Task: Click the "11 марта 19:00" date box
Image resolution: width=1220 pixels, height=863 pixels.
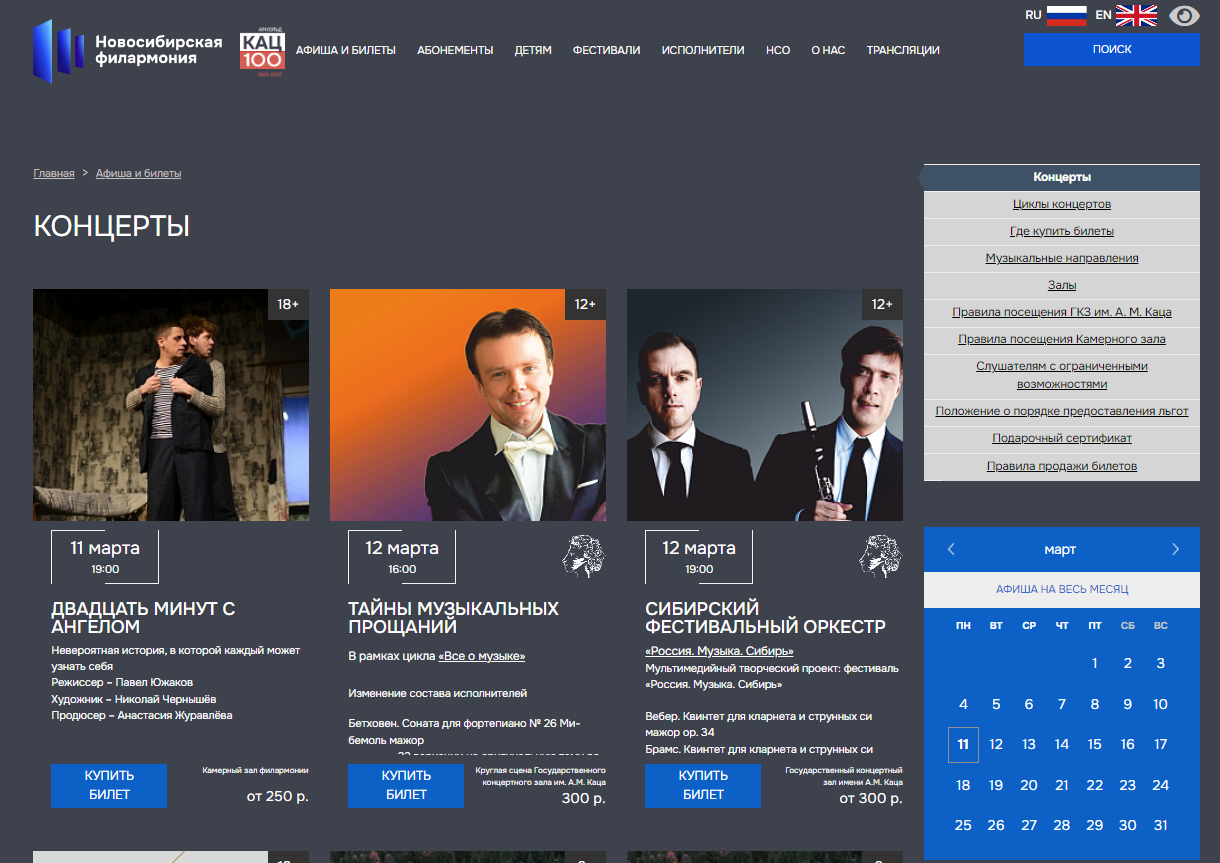Action: [105, 557]
